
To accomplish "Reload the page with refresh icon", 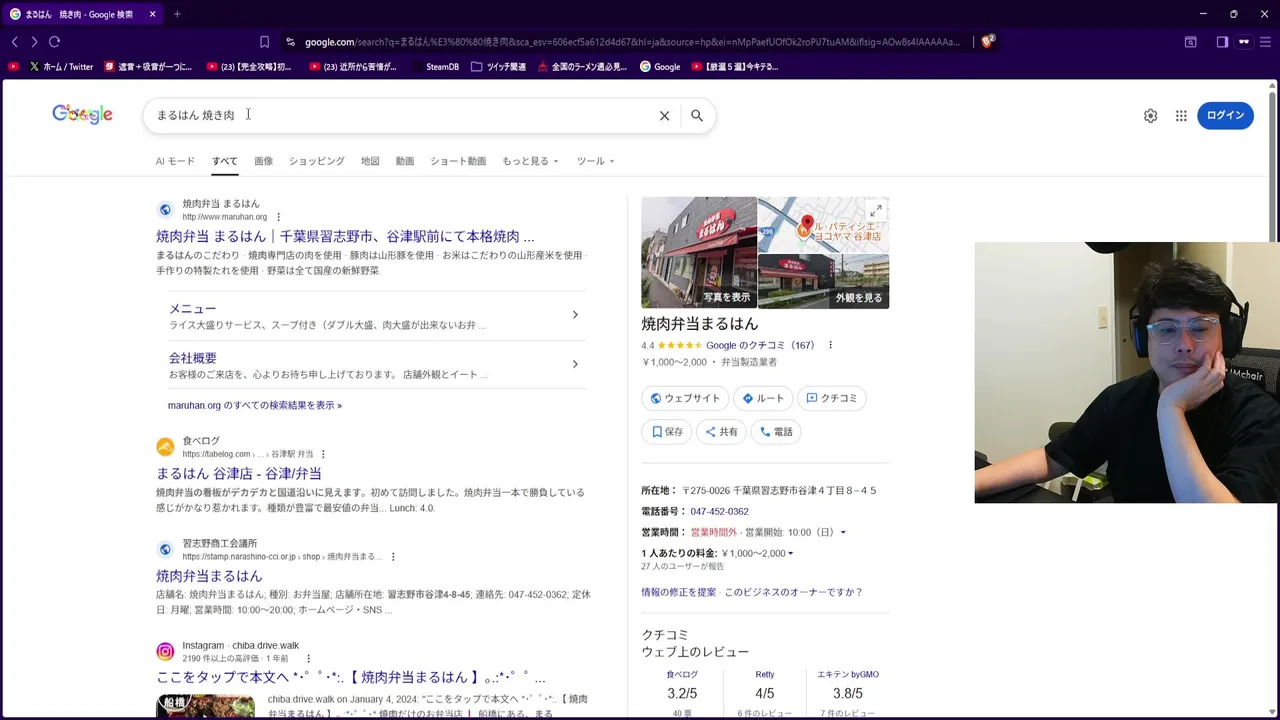I will [x=54, y=42].
